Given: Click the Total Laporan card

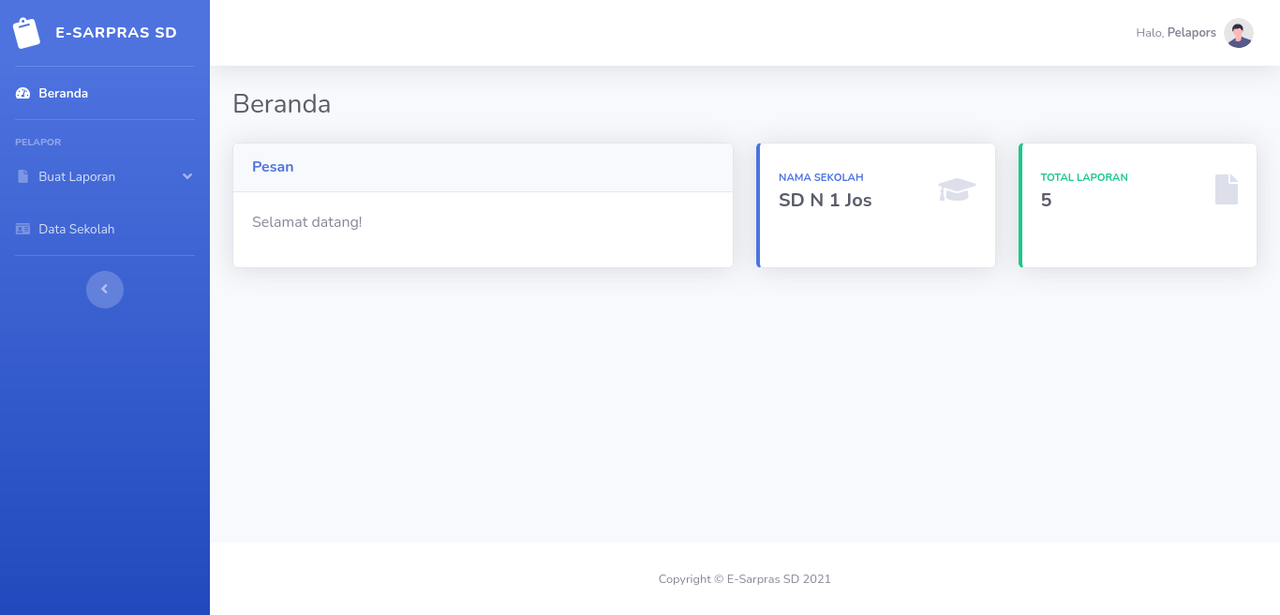Looking at the screenshot, I should pyautogui.click(x=1138, y=205).
